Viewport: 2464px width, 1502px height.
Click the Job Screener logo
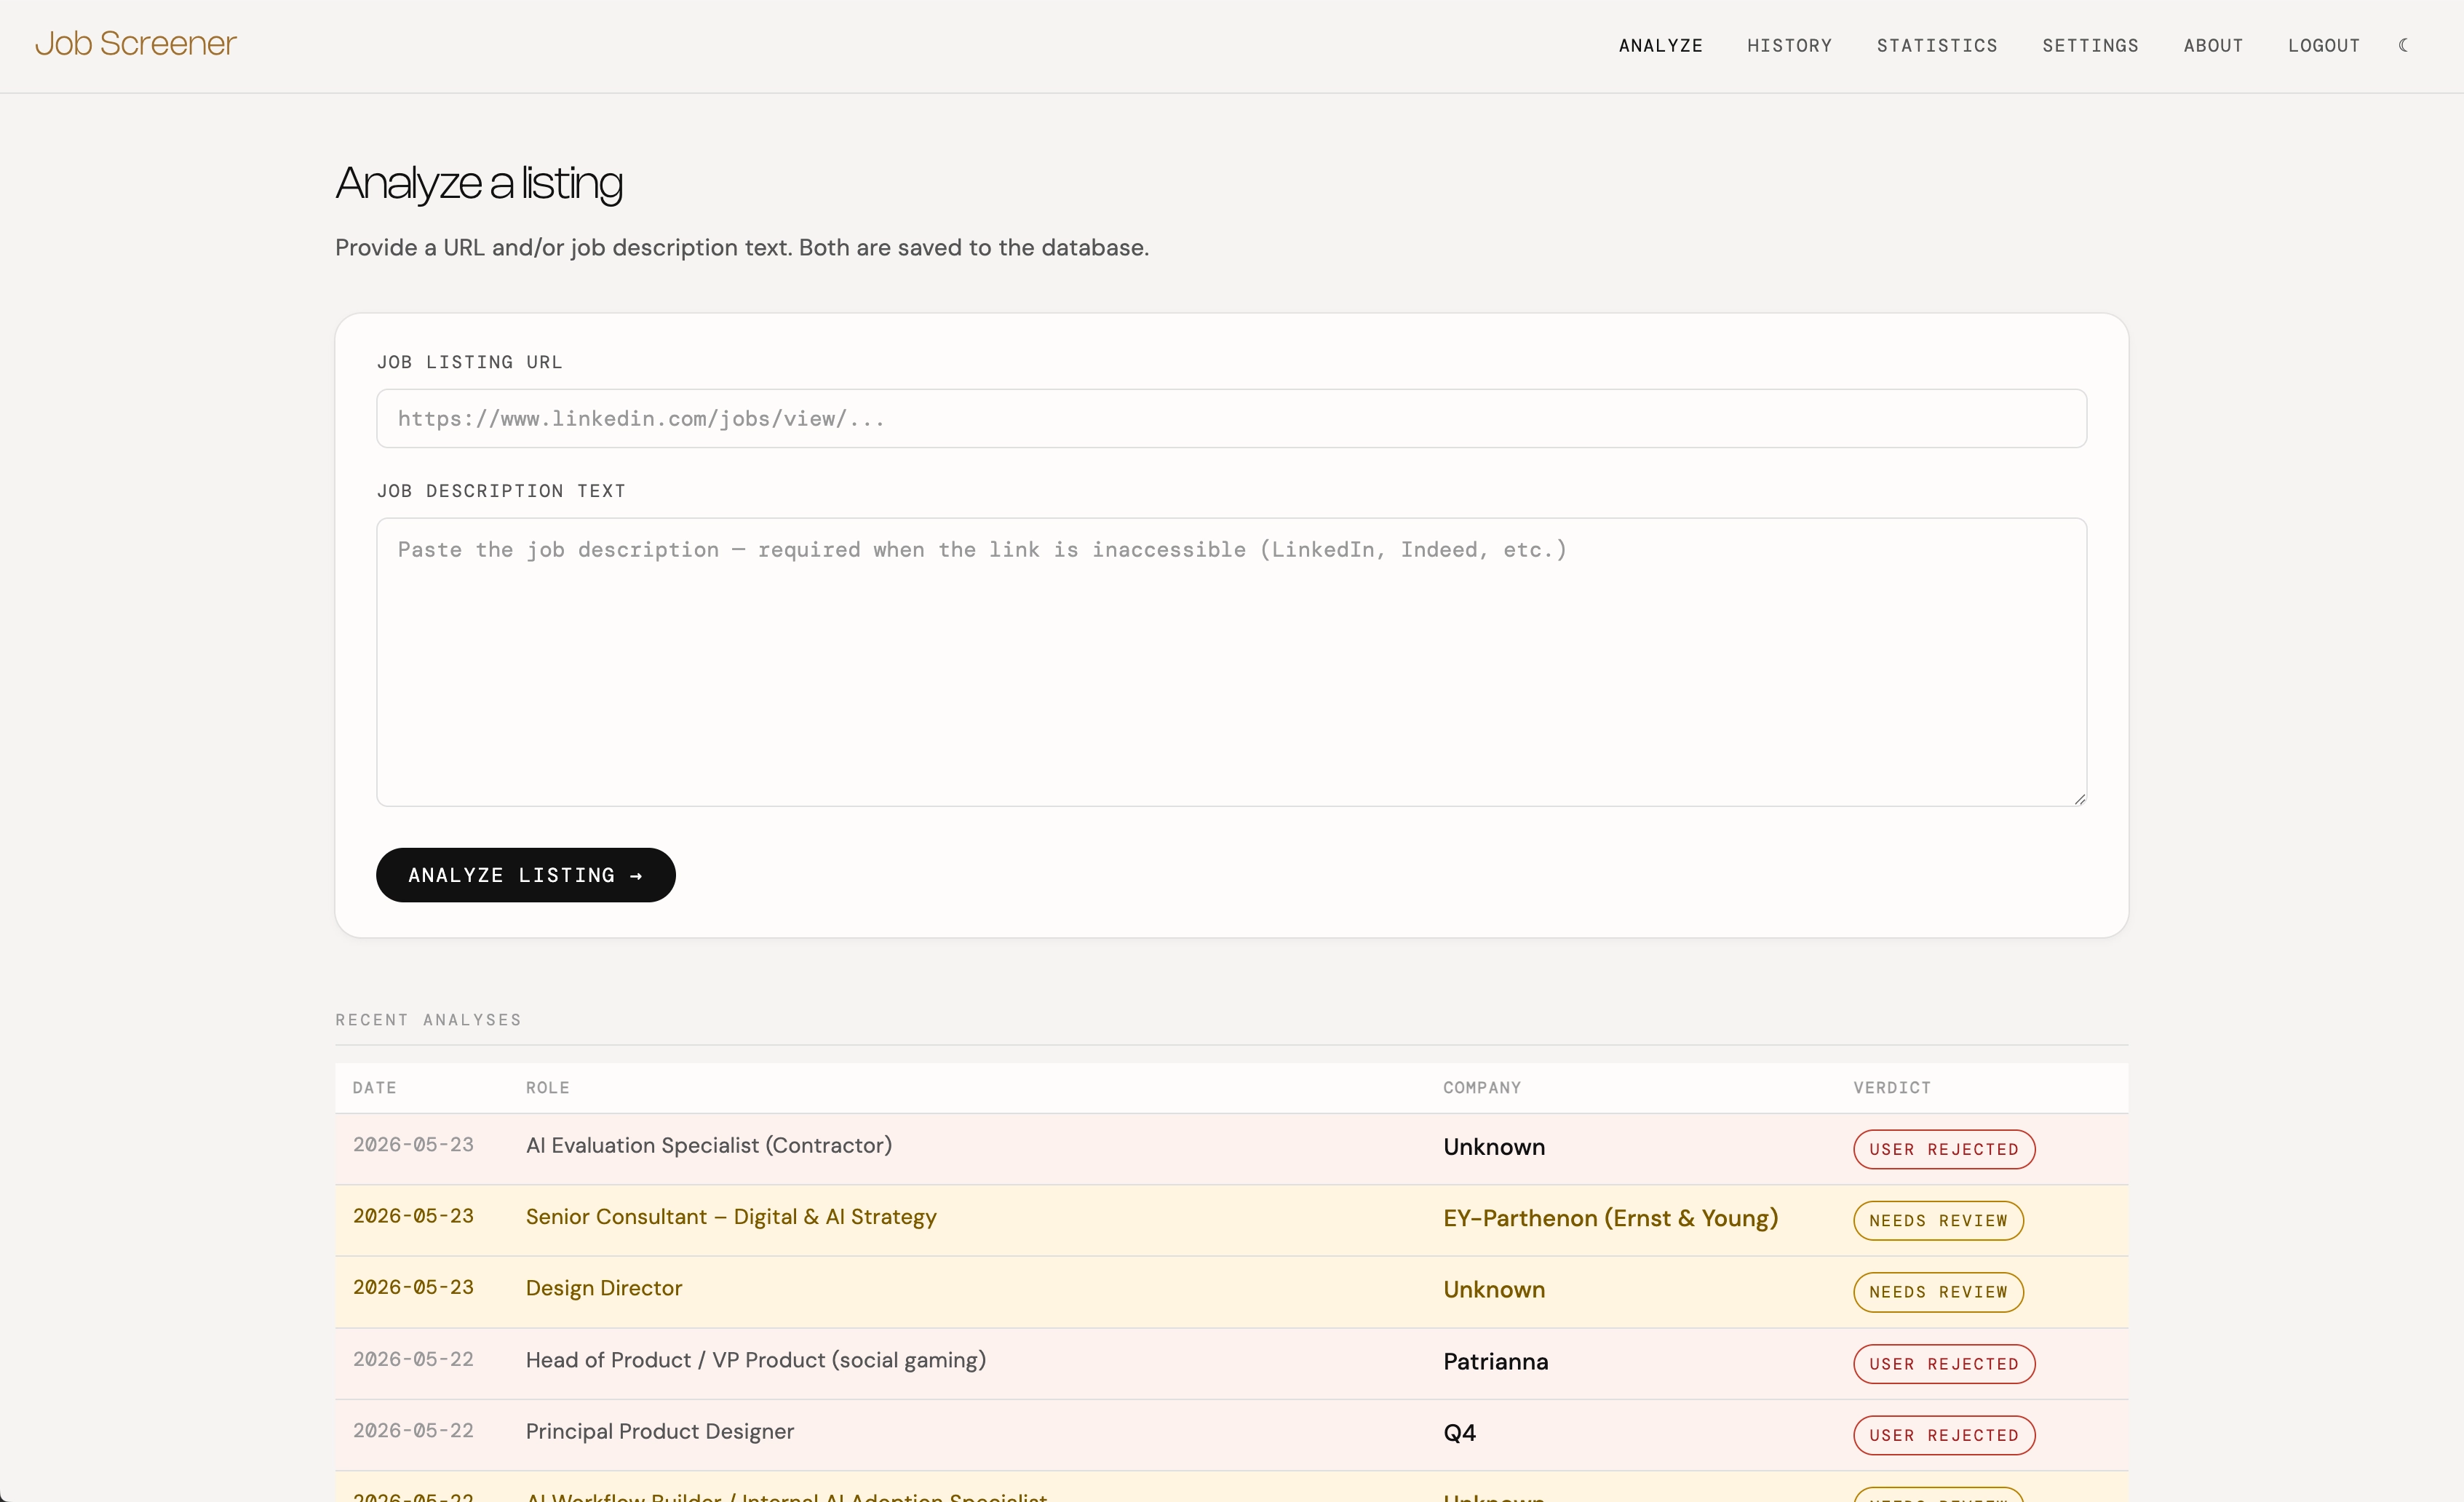point(136,44)
